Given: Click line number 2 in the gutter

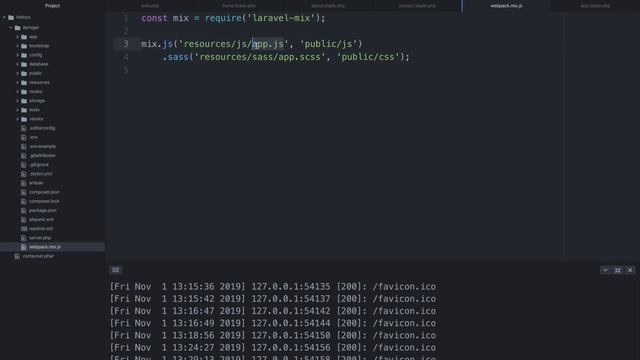Looking at the screenshot, I should click(126, 31).
